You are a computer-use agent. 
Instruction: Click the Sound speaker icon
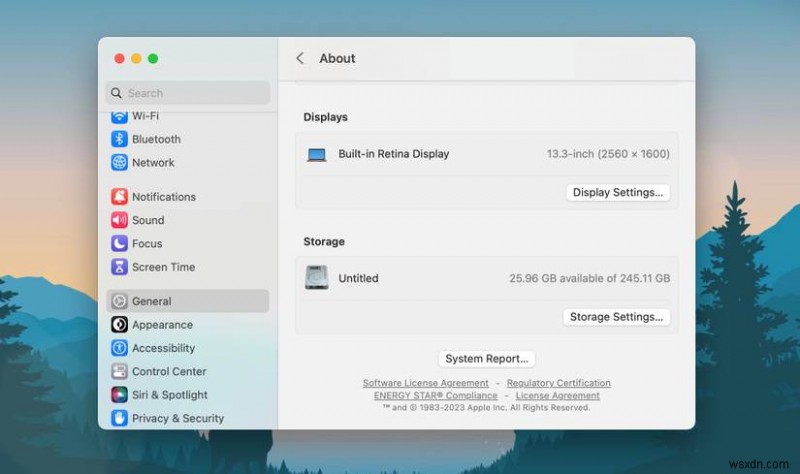pyautogui.click(x=119, y=220)
